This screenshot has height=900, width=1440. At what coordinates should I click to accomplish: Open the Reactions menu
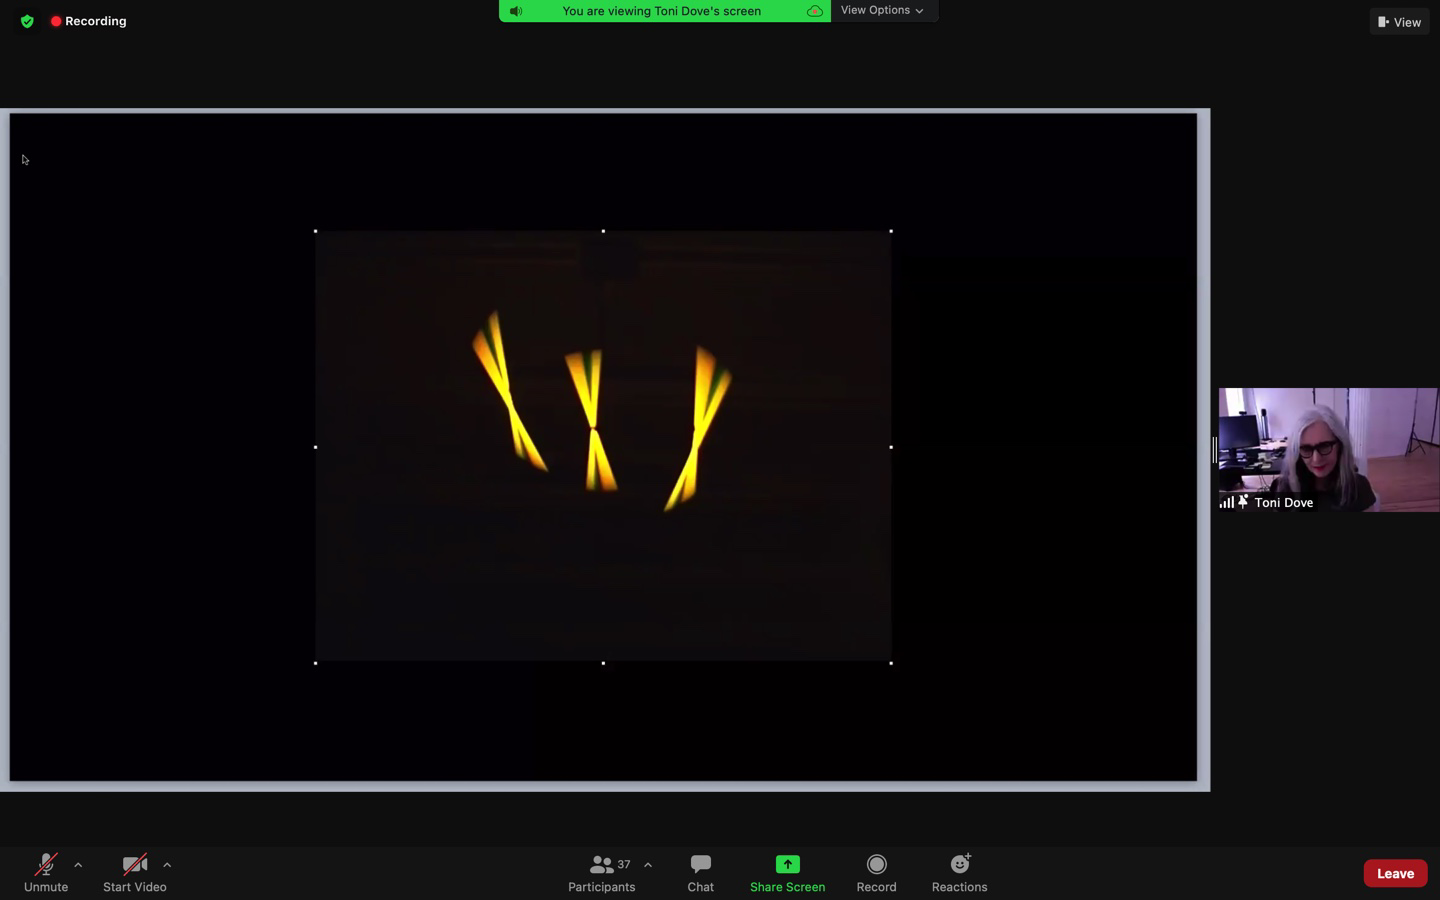pos(960,873)
